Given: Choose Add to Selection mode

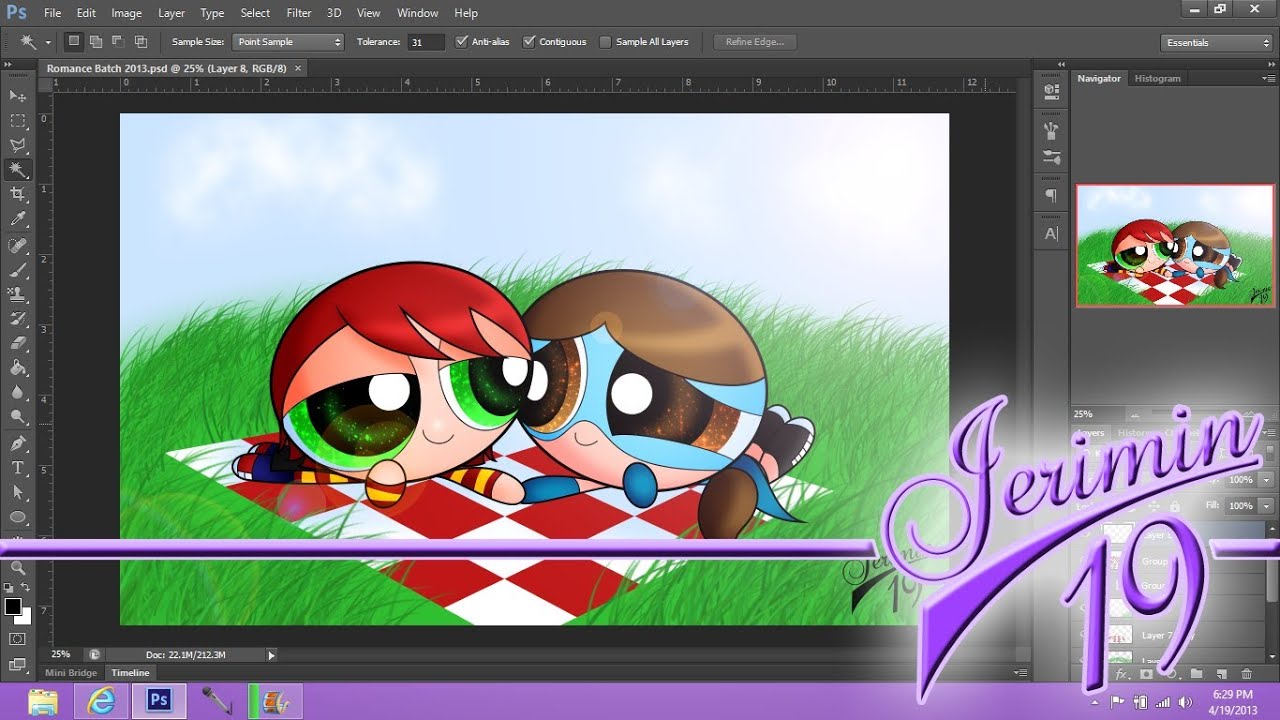Looking at the screenshot, I should click(x=96, y=42).
